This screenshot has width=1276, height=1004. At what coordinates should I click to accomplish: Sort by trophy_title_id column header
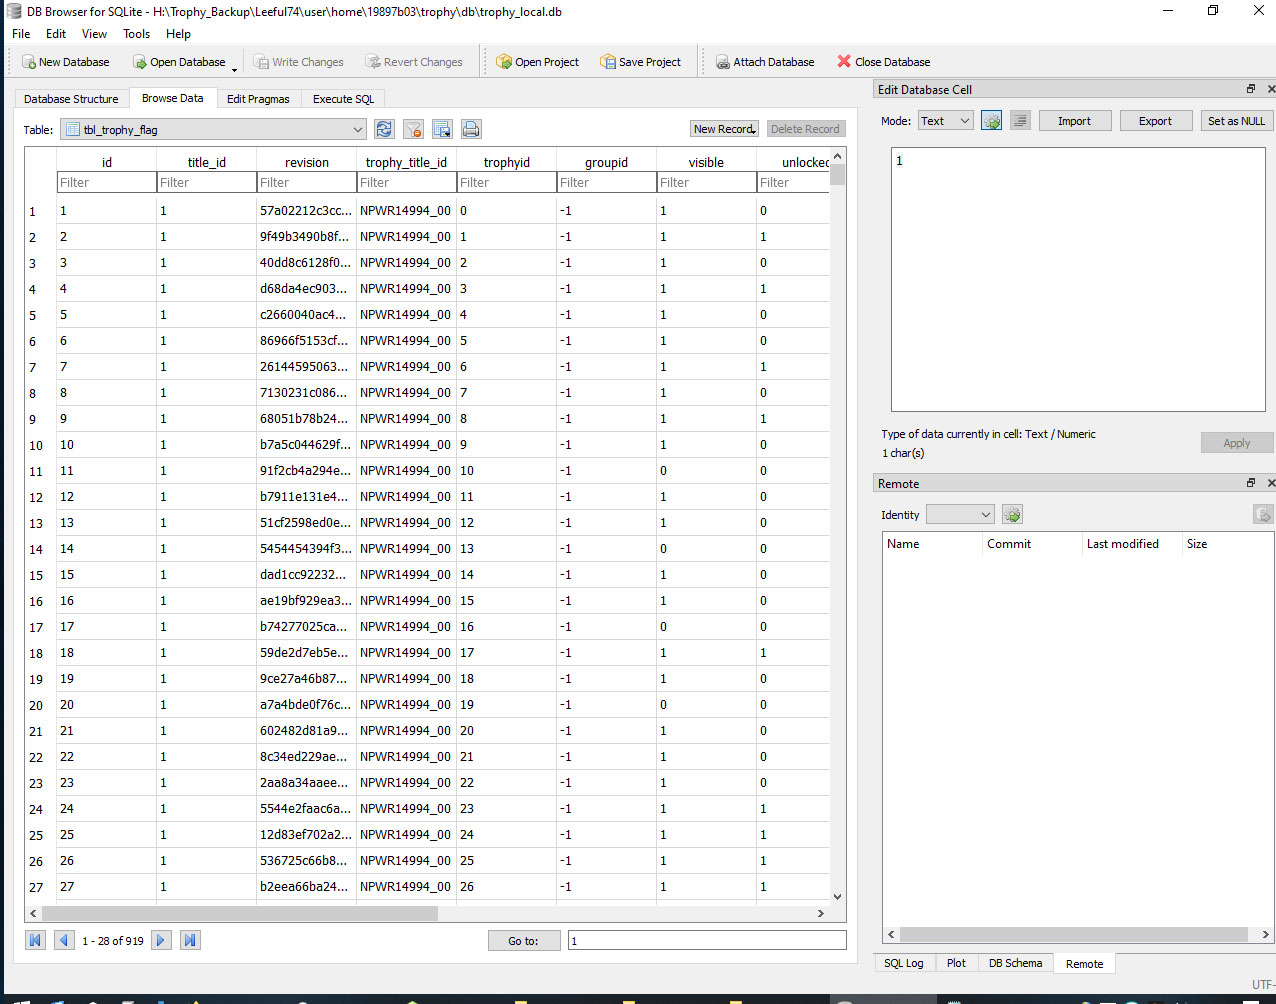pos(406,162)
